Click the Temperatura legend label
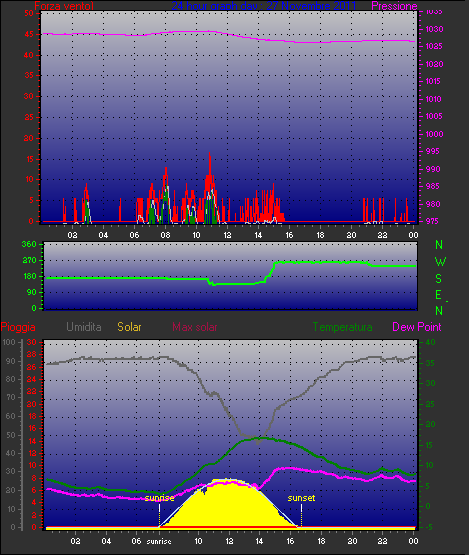 pyautogui.click(x=342, y=327)
